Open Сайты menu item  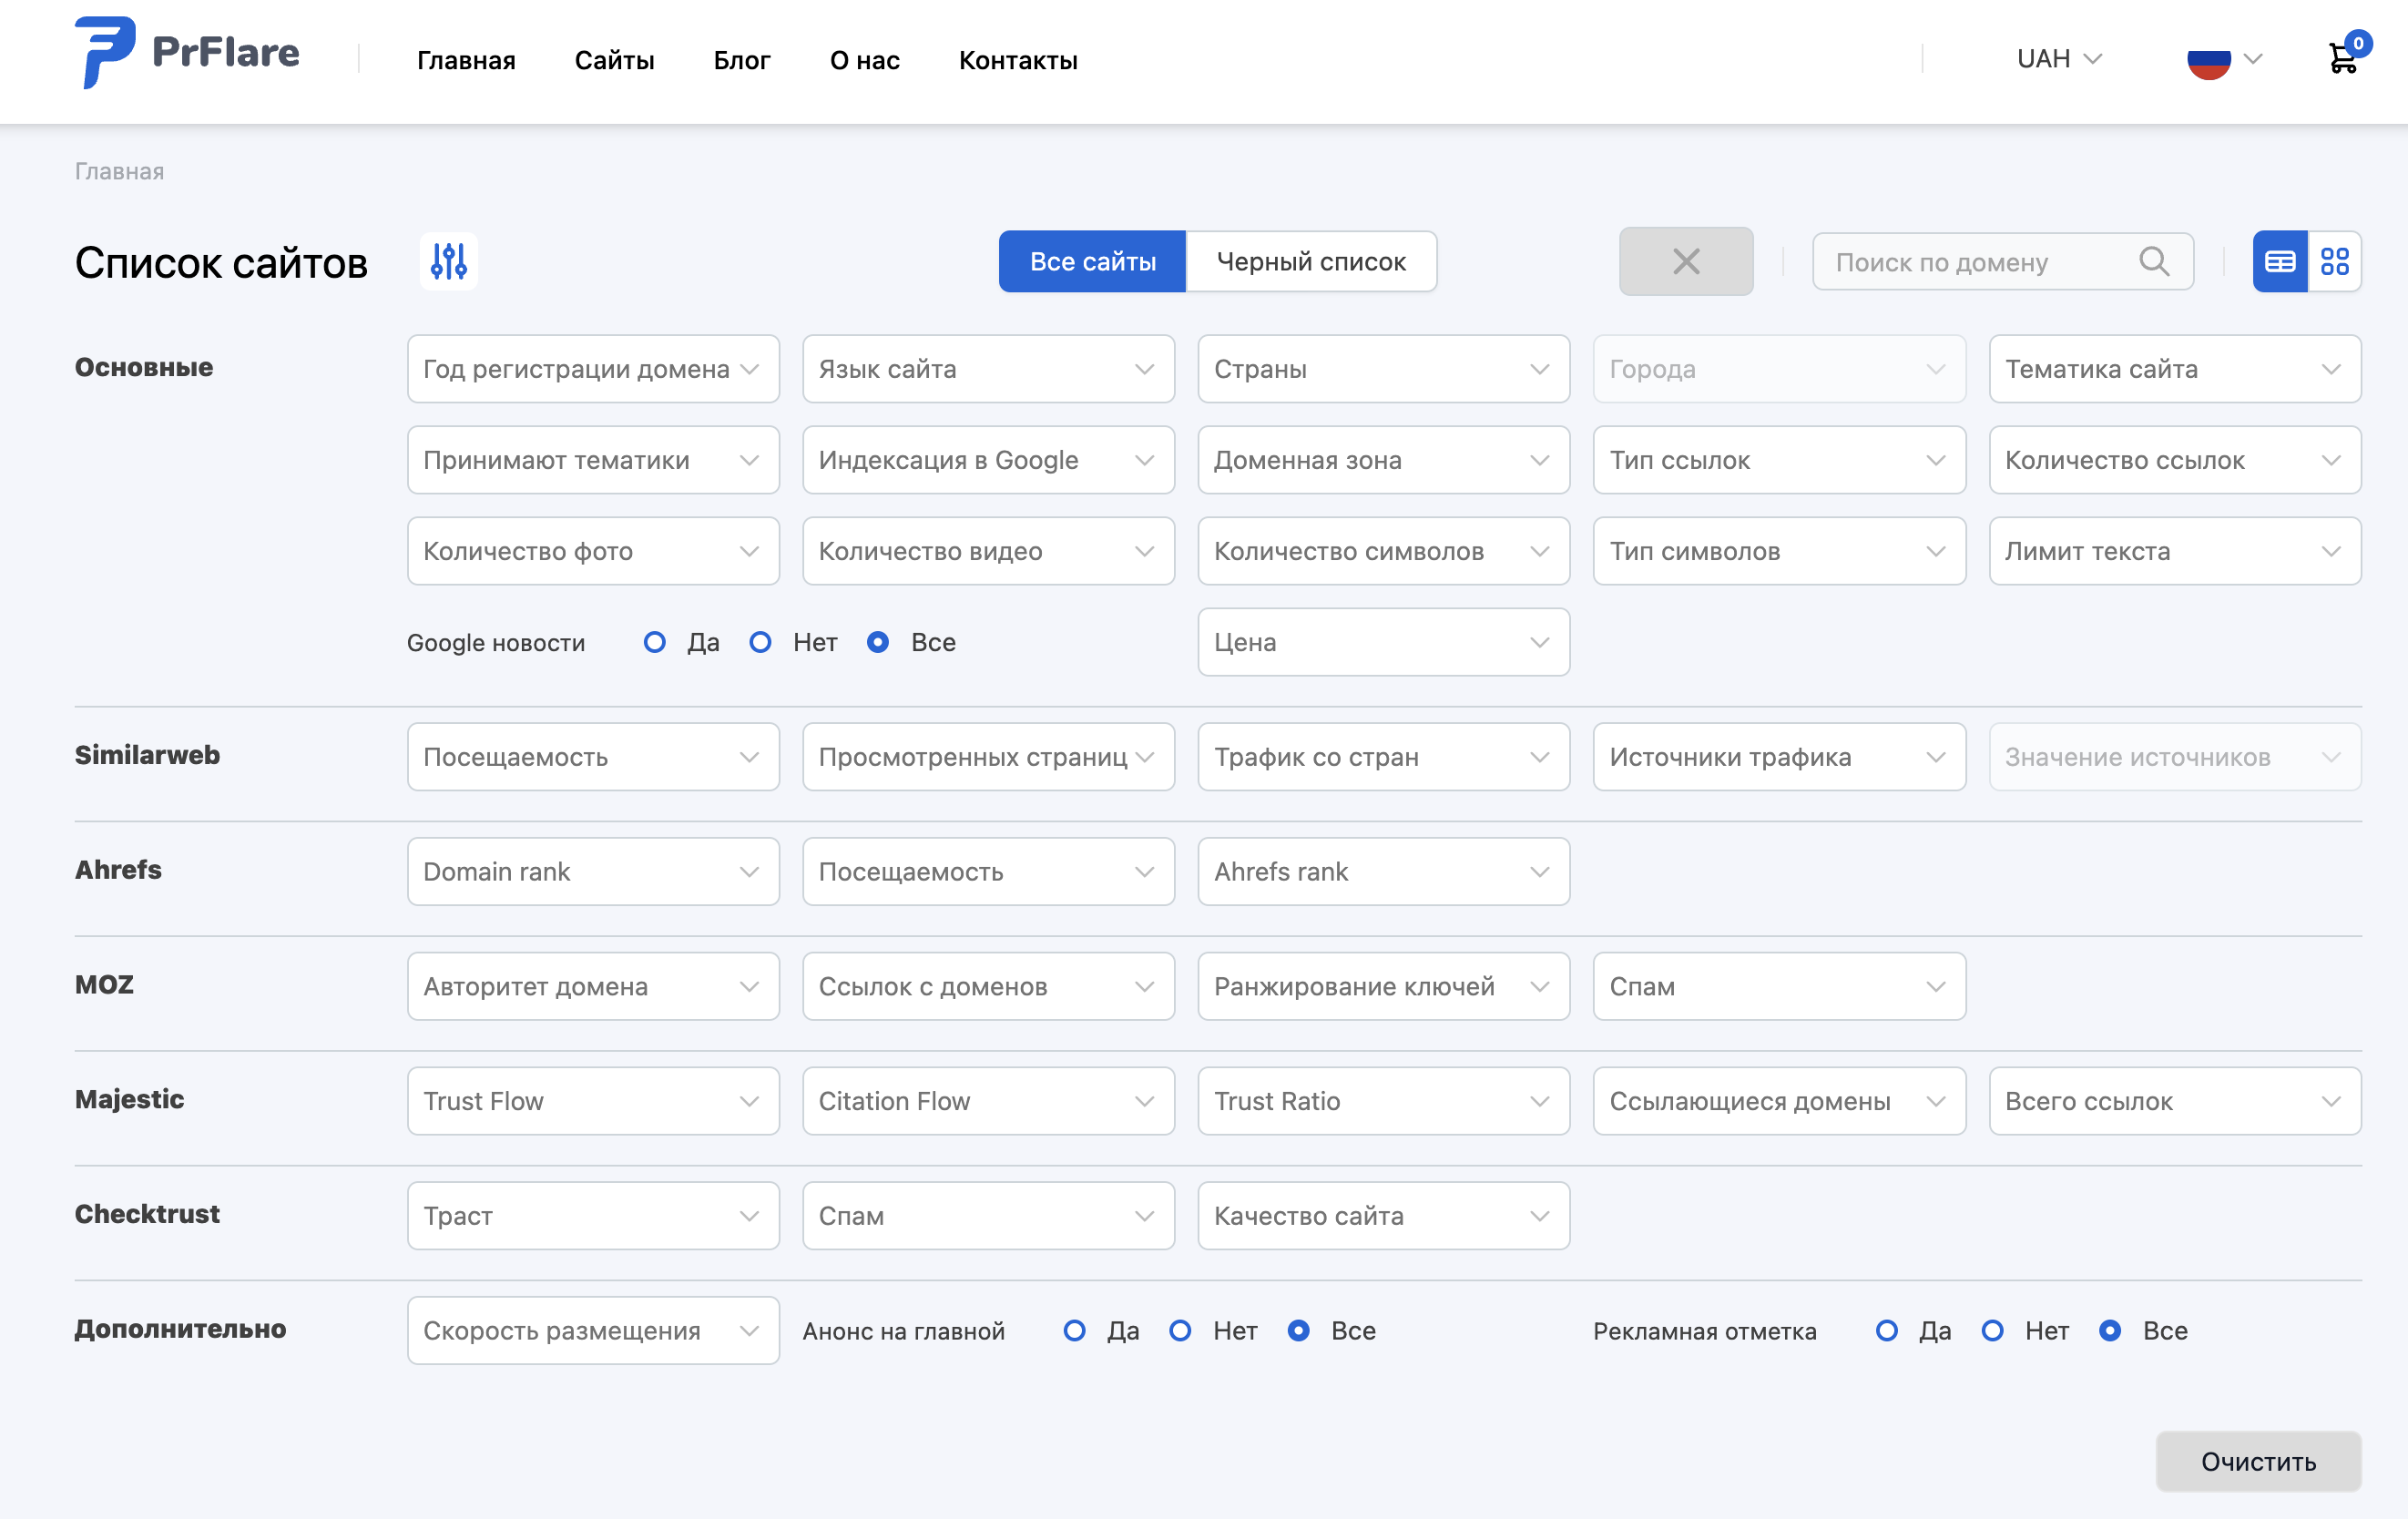click(x=614, y=60)
